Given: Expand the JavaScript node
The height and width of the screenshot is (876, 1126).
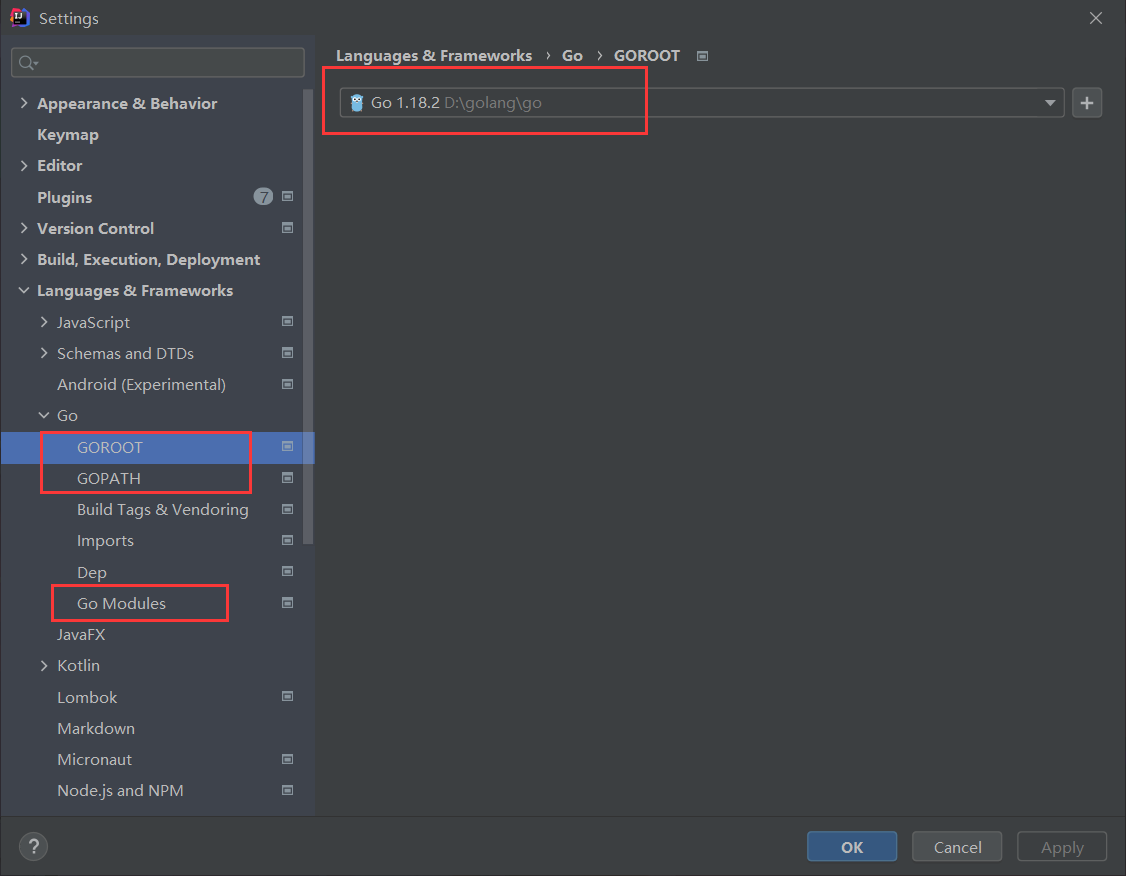Looking at the screenshot, I should (x=45, y=322).
